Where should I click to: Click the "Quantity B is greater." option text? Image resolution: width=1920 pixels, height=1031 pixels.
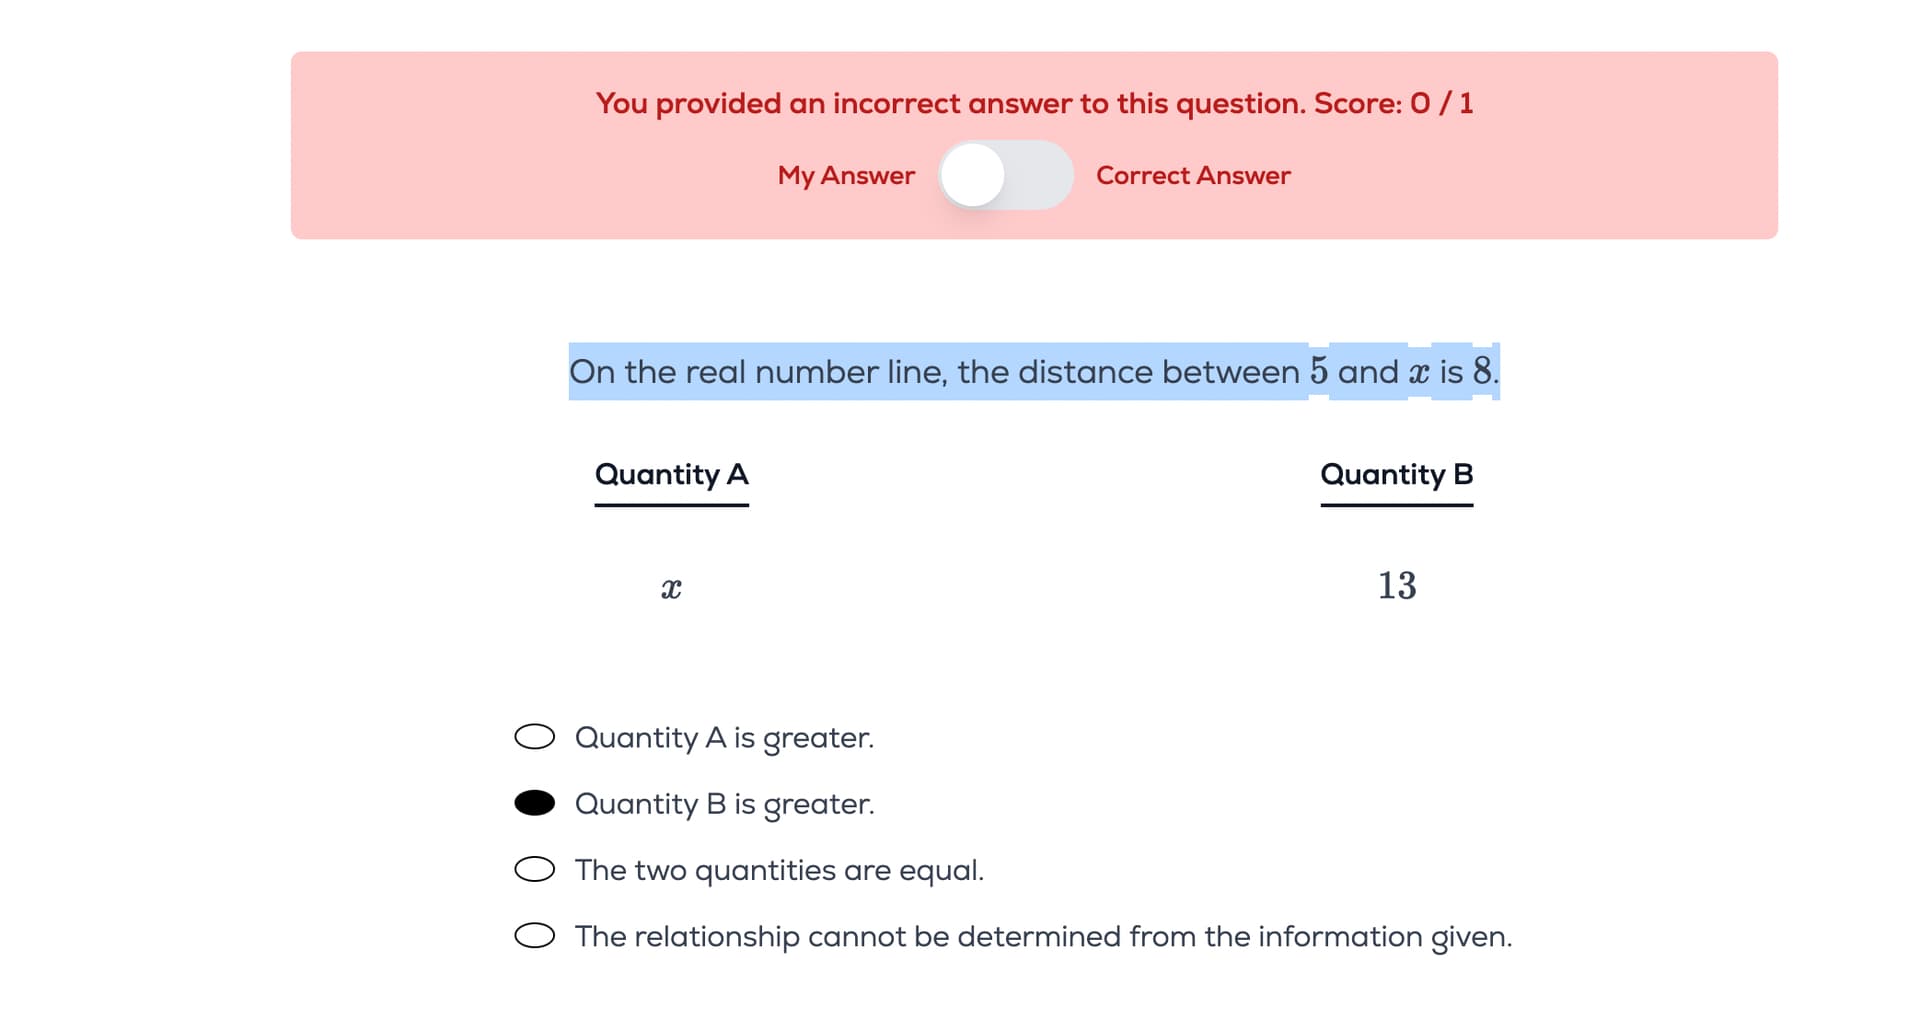click(724, 804)
